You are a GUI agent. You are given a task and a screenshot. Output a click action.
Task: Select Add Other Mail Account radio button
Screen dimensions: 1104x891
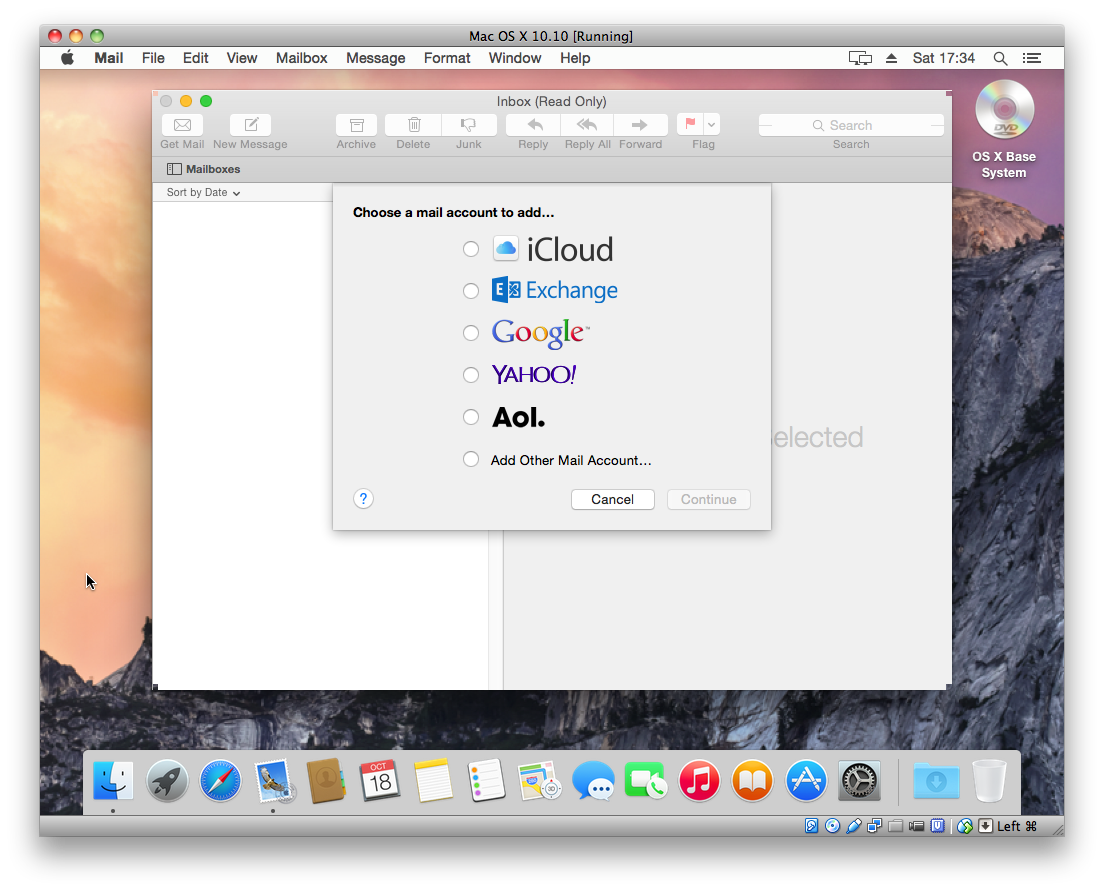coord(471,459)
